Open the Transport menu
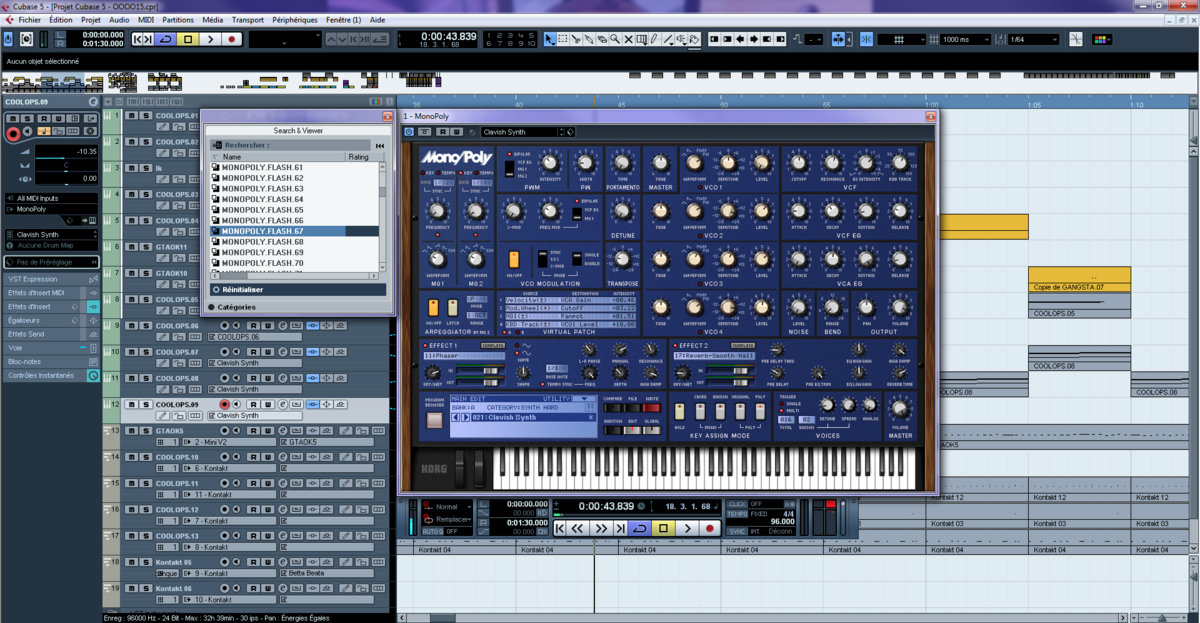1200x623 pixels. coord(247,19)
